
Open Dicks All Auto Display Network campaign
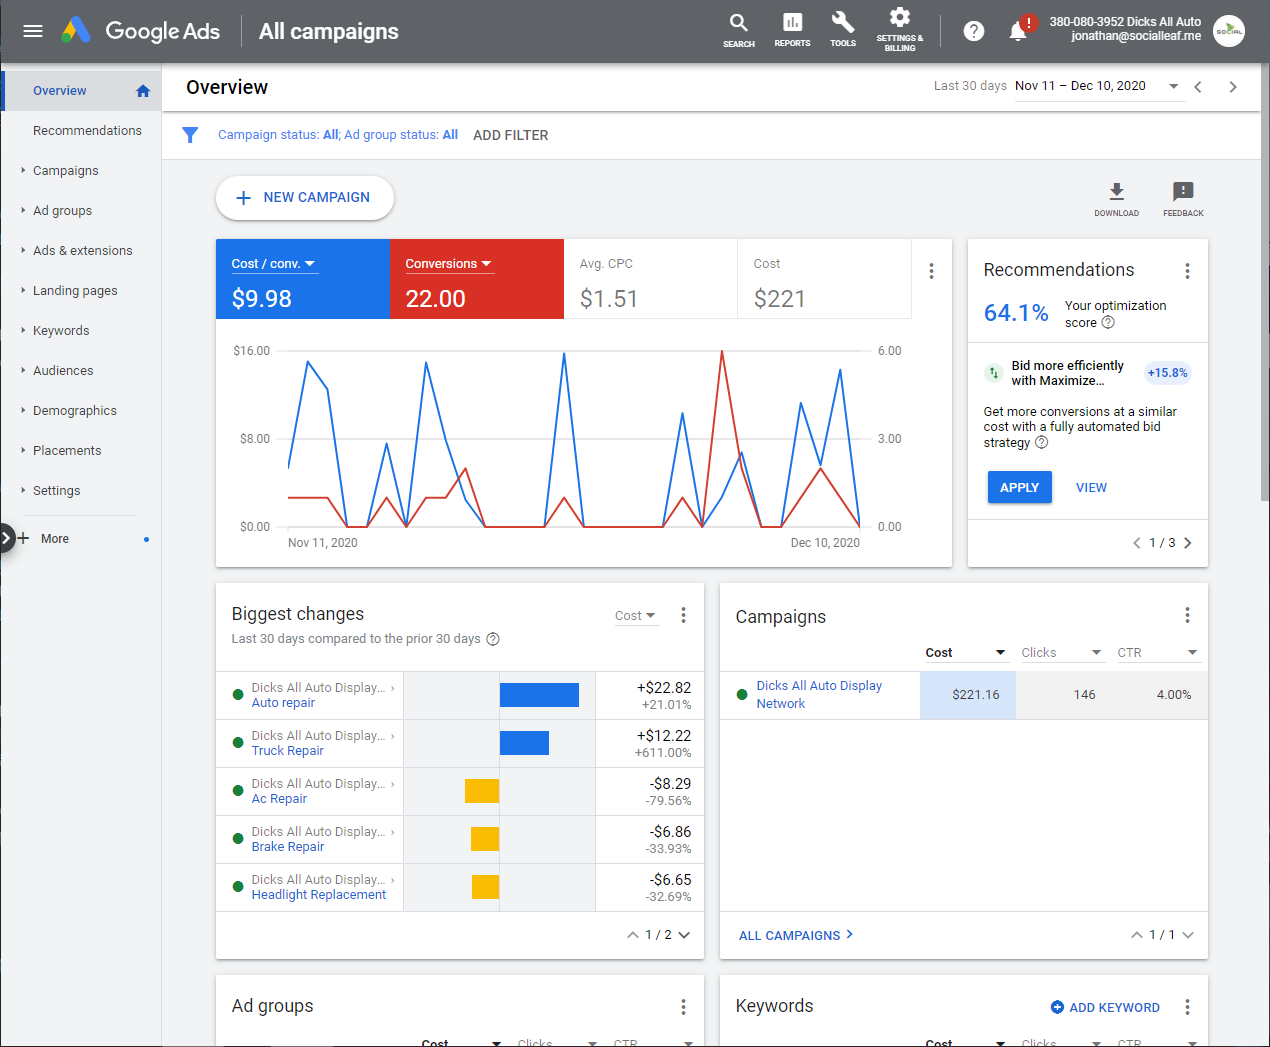819,695
